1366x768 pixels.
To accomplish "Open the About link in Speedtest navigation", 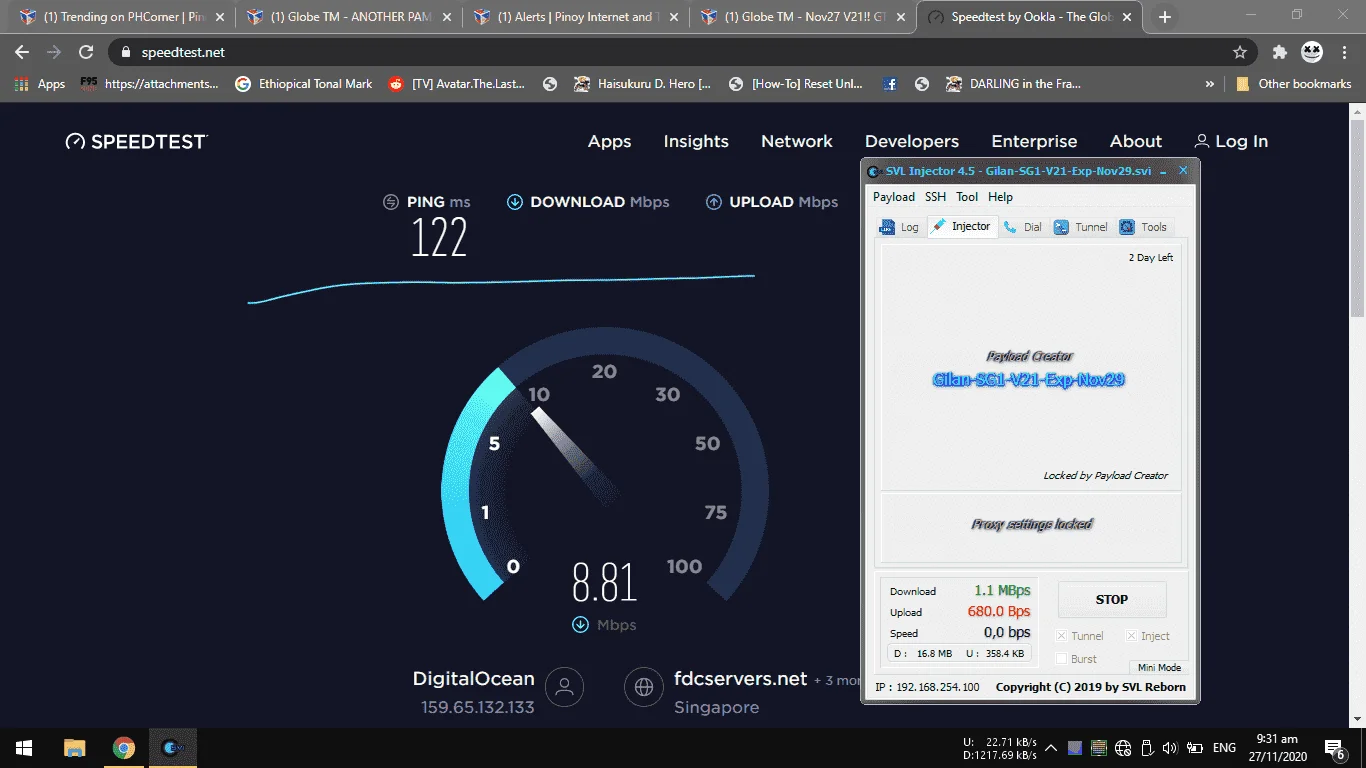I will coord(1136,142).
